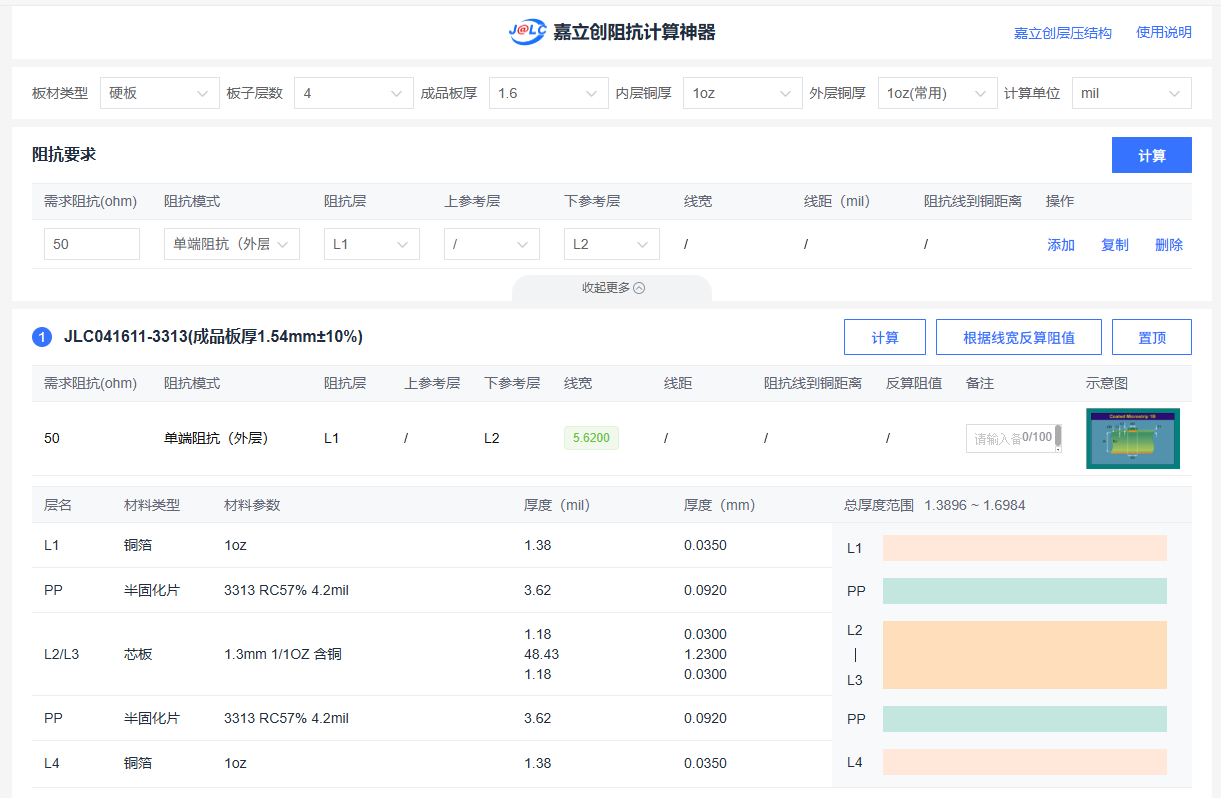Open the 阻抗模式 dropdown 单端阻抗（外层

(232, 244)
